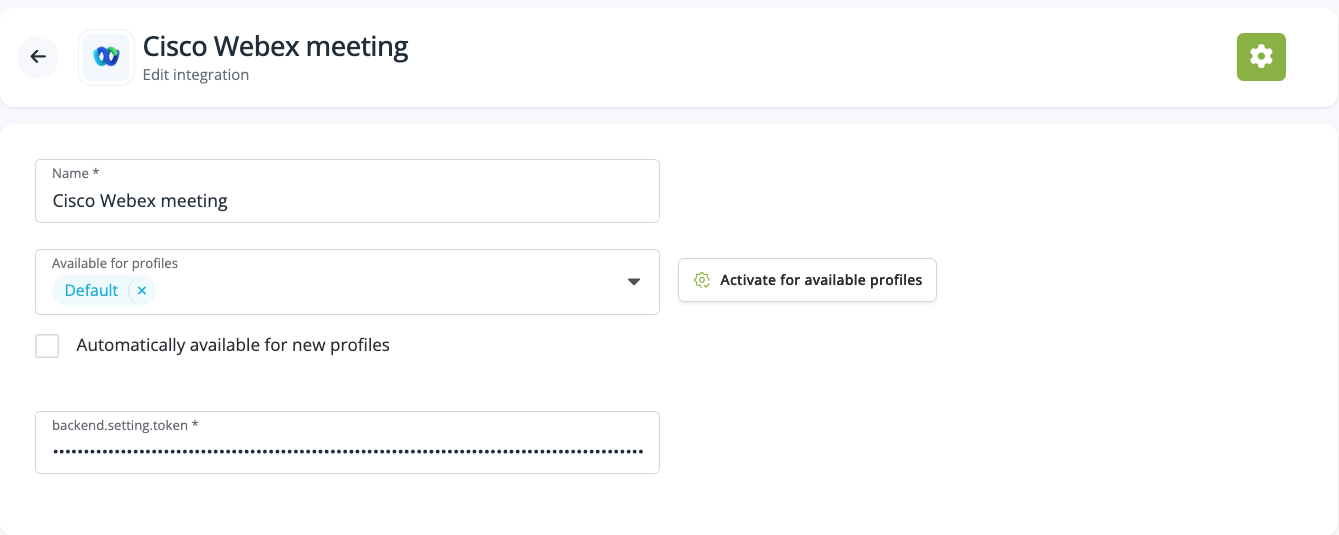The image size is (1339, 535).
Task: Click the 'Automatically available for new profiles' label
Action: click(233, 346)
